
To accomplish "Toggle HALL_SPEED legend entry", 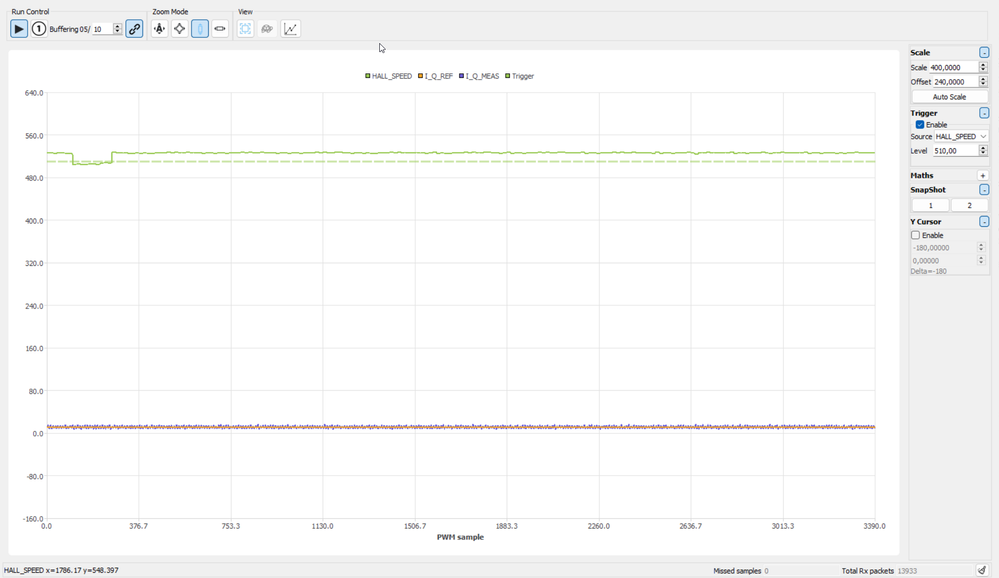I will click(x=388, y=76).
